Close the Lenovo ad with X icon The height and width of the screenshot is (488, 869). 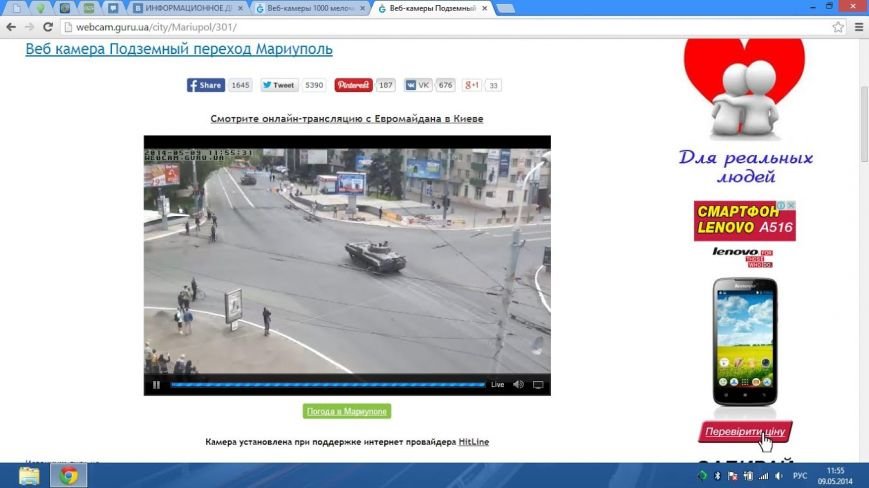point(791,206)
